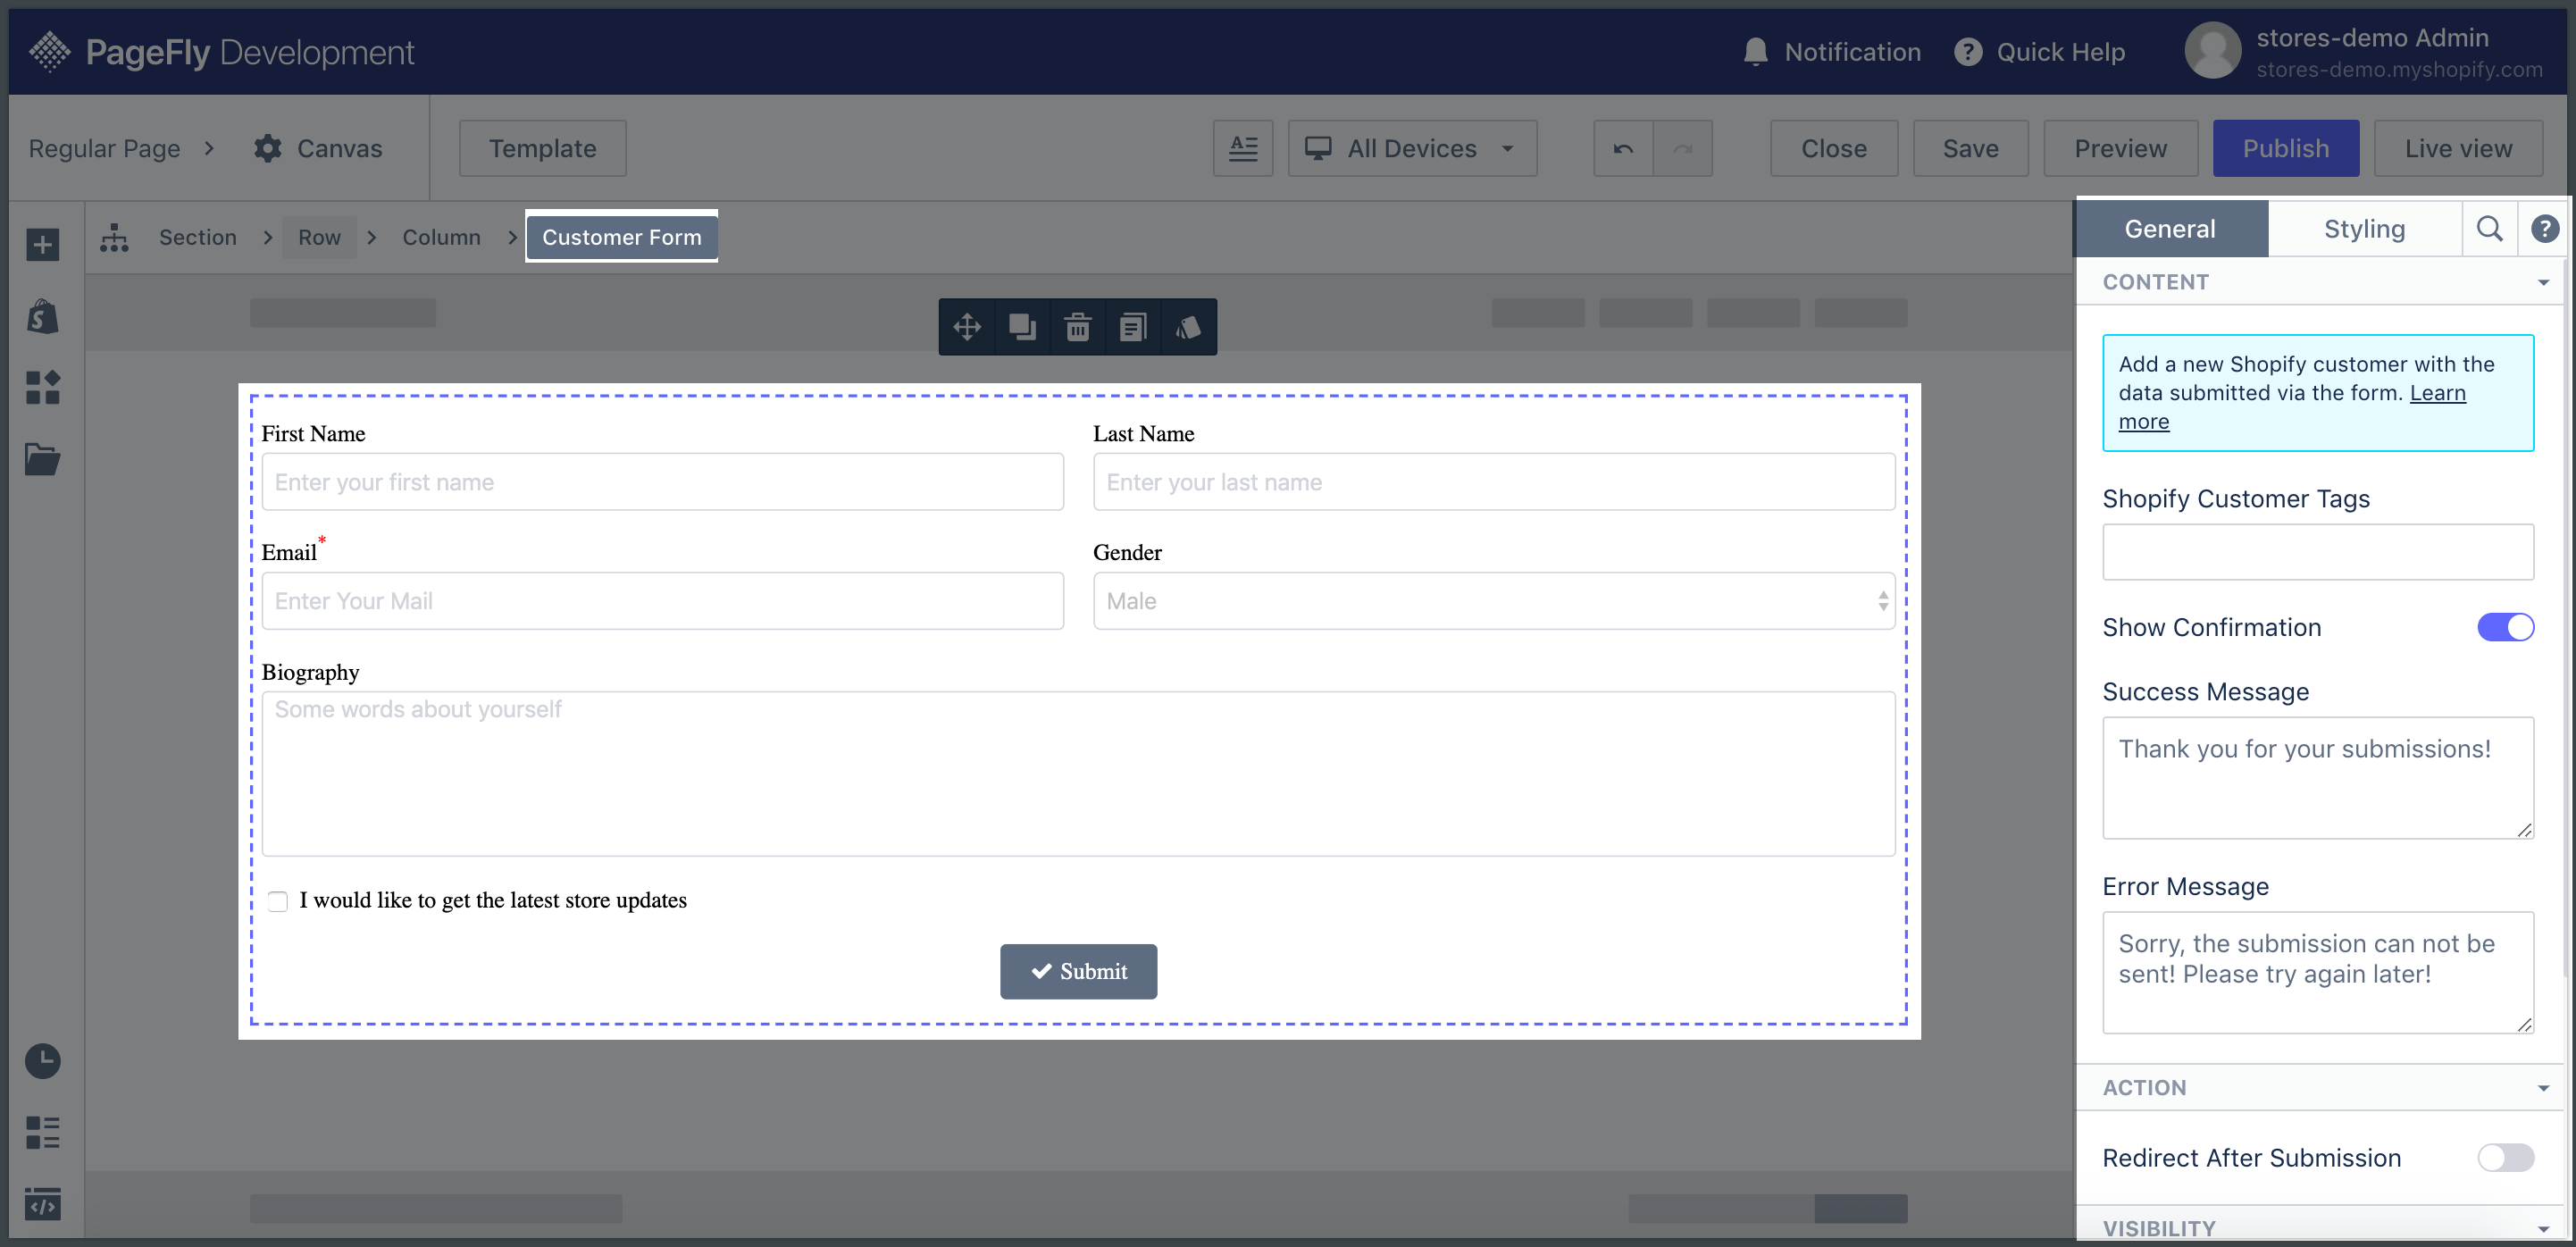Open the Gender select dropdown
Image resolution: width=2576 pixels, height=1247 pixels.
pyautogui.click(x=1494, y=600)
